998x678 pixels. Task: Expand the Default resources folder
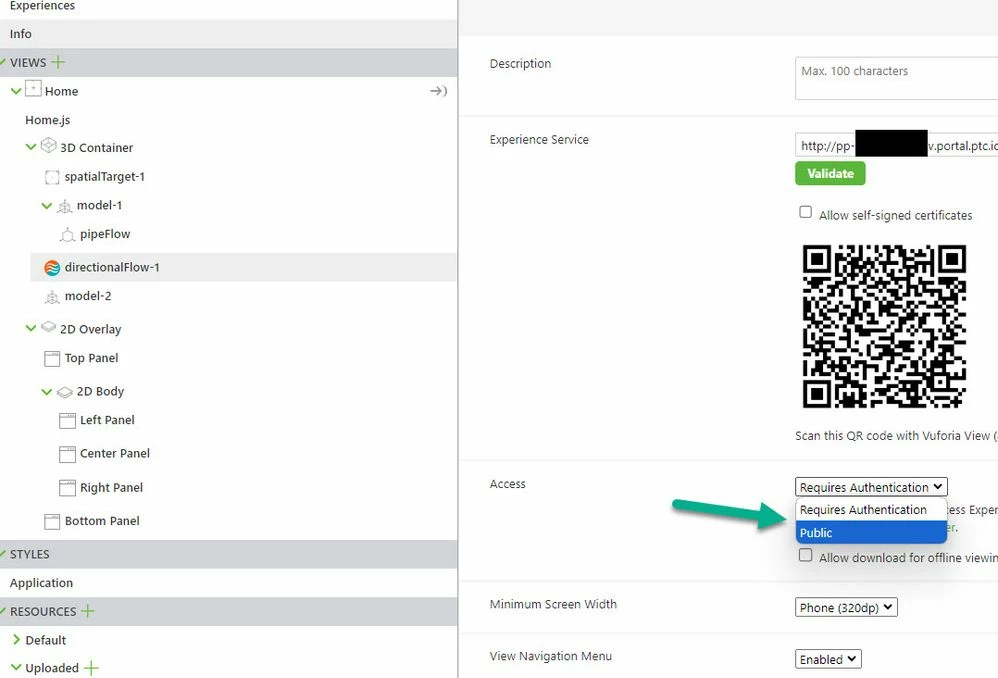(17, 640)
